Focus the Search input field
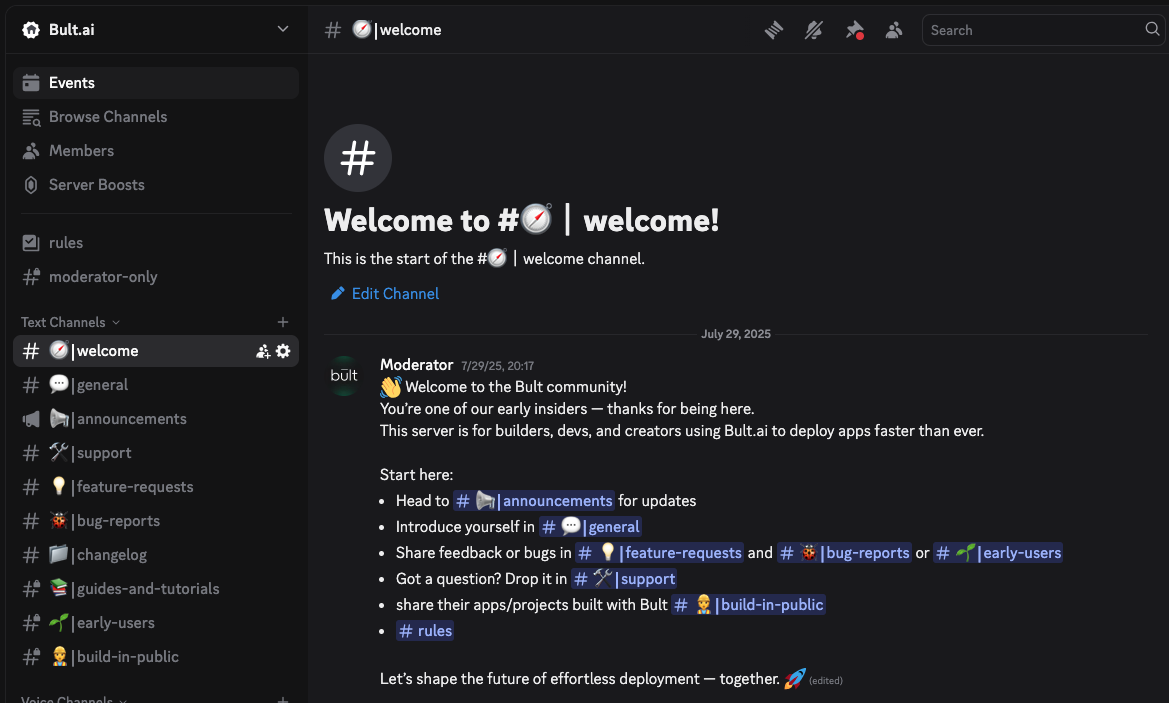1169x703 pixels. pyautogui.click(x=1043, y=30)
